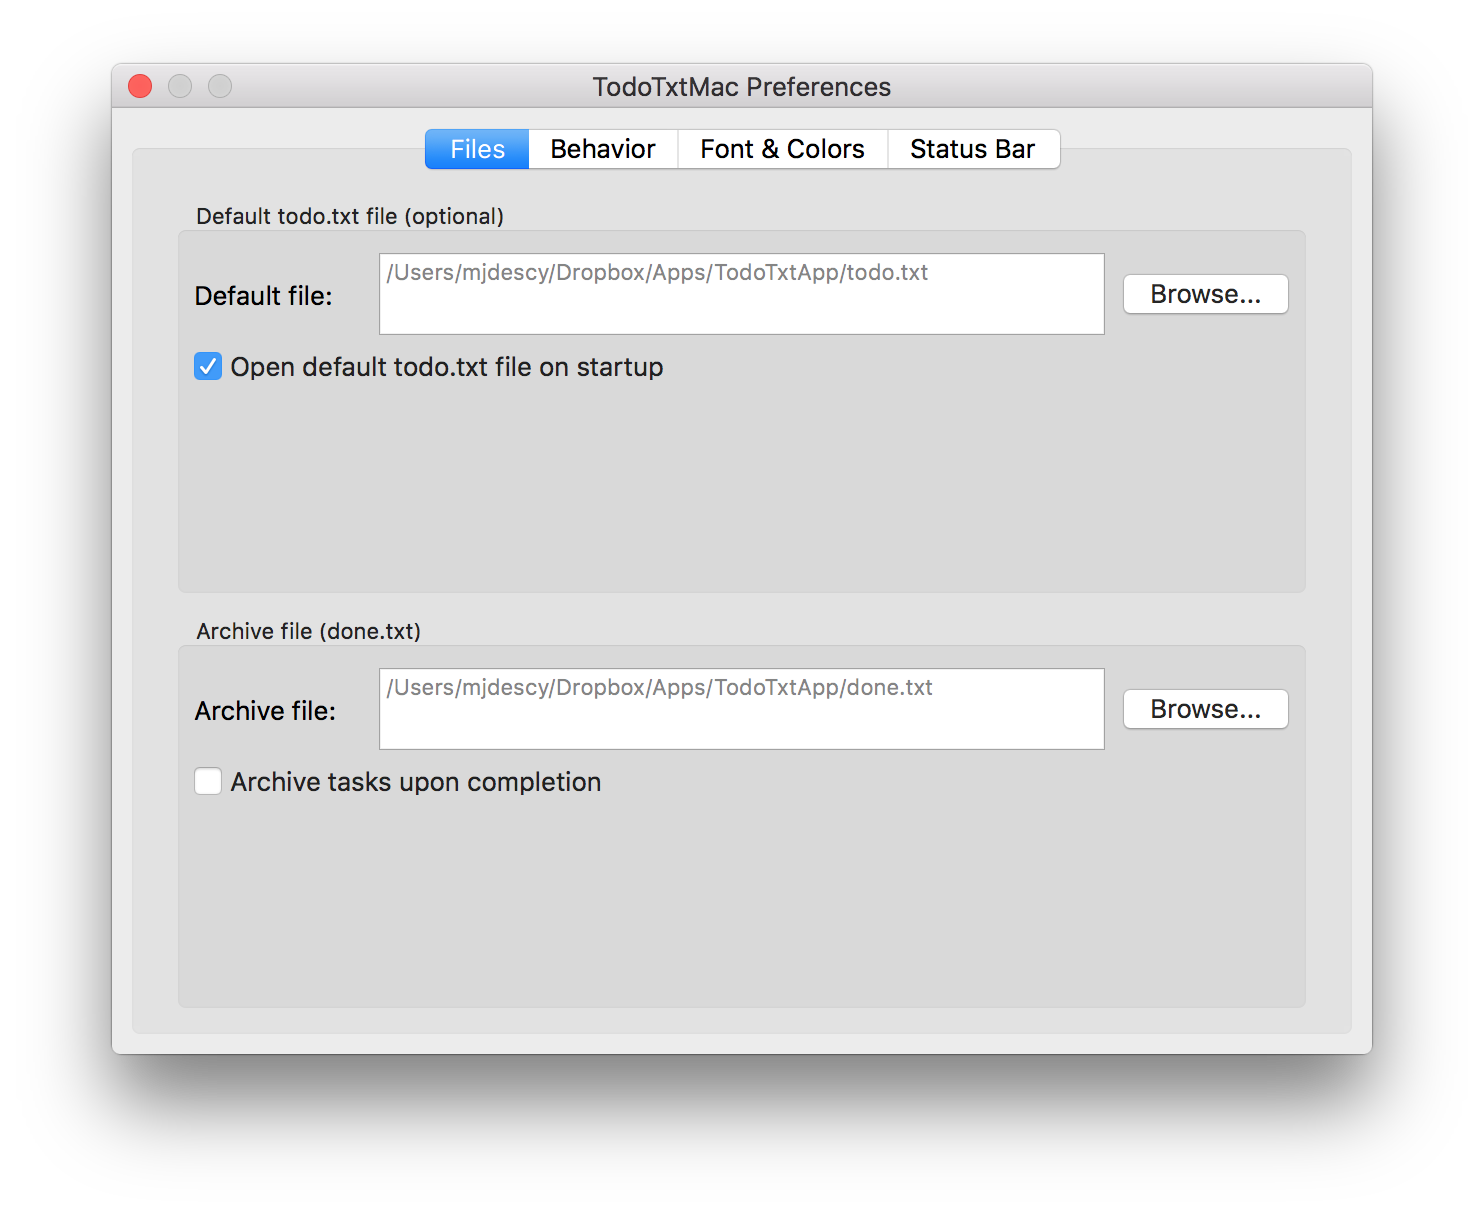Switch to the Files tab
The width and height of the screenshot is (1484, 1214).
click(477, 149)
